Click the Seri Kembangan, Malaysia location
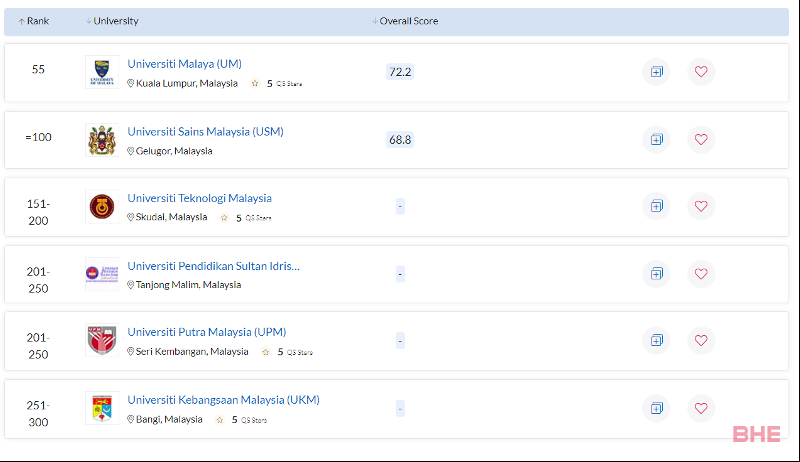 [x=187, y=351]
